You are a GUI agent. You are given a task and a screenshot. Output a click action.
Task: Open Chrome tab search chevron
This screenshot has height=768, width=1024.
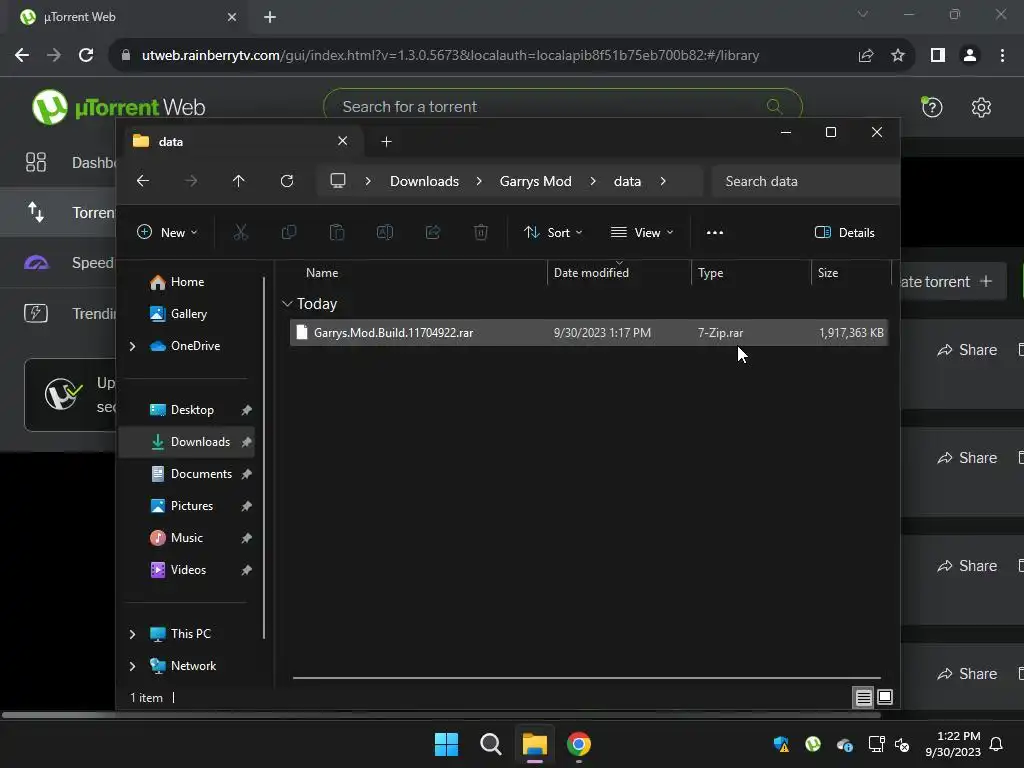tap(863, 14)
